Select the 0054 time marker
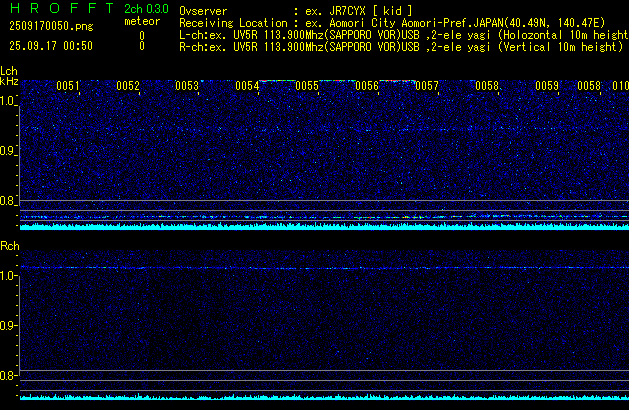Image resolution: width=629 pixels, height=410 pixels. [247, 86]
